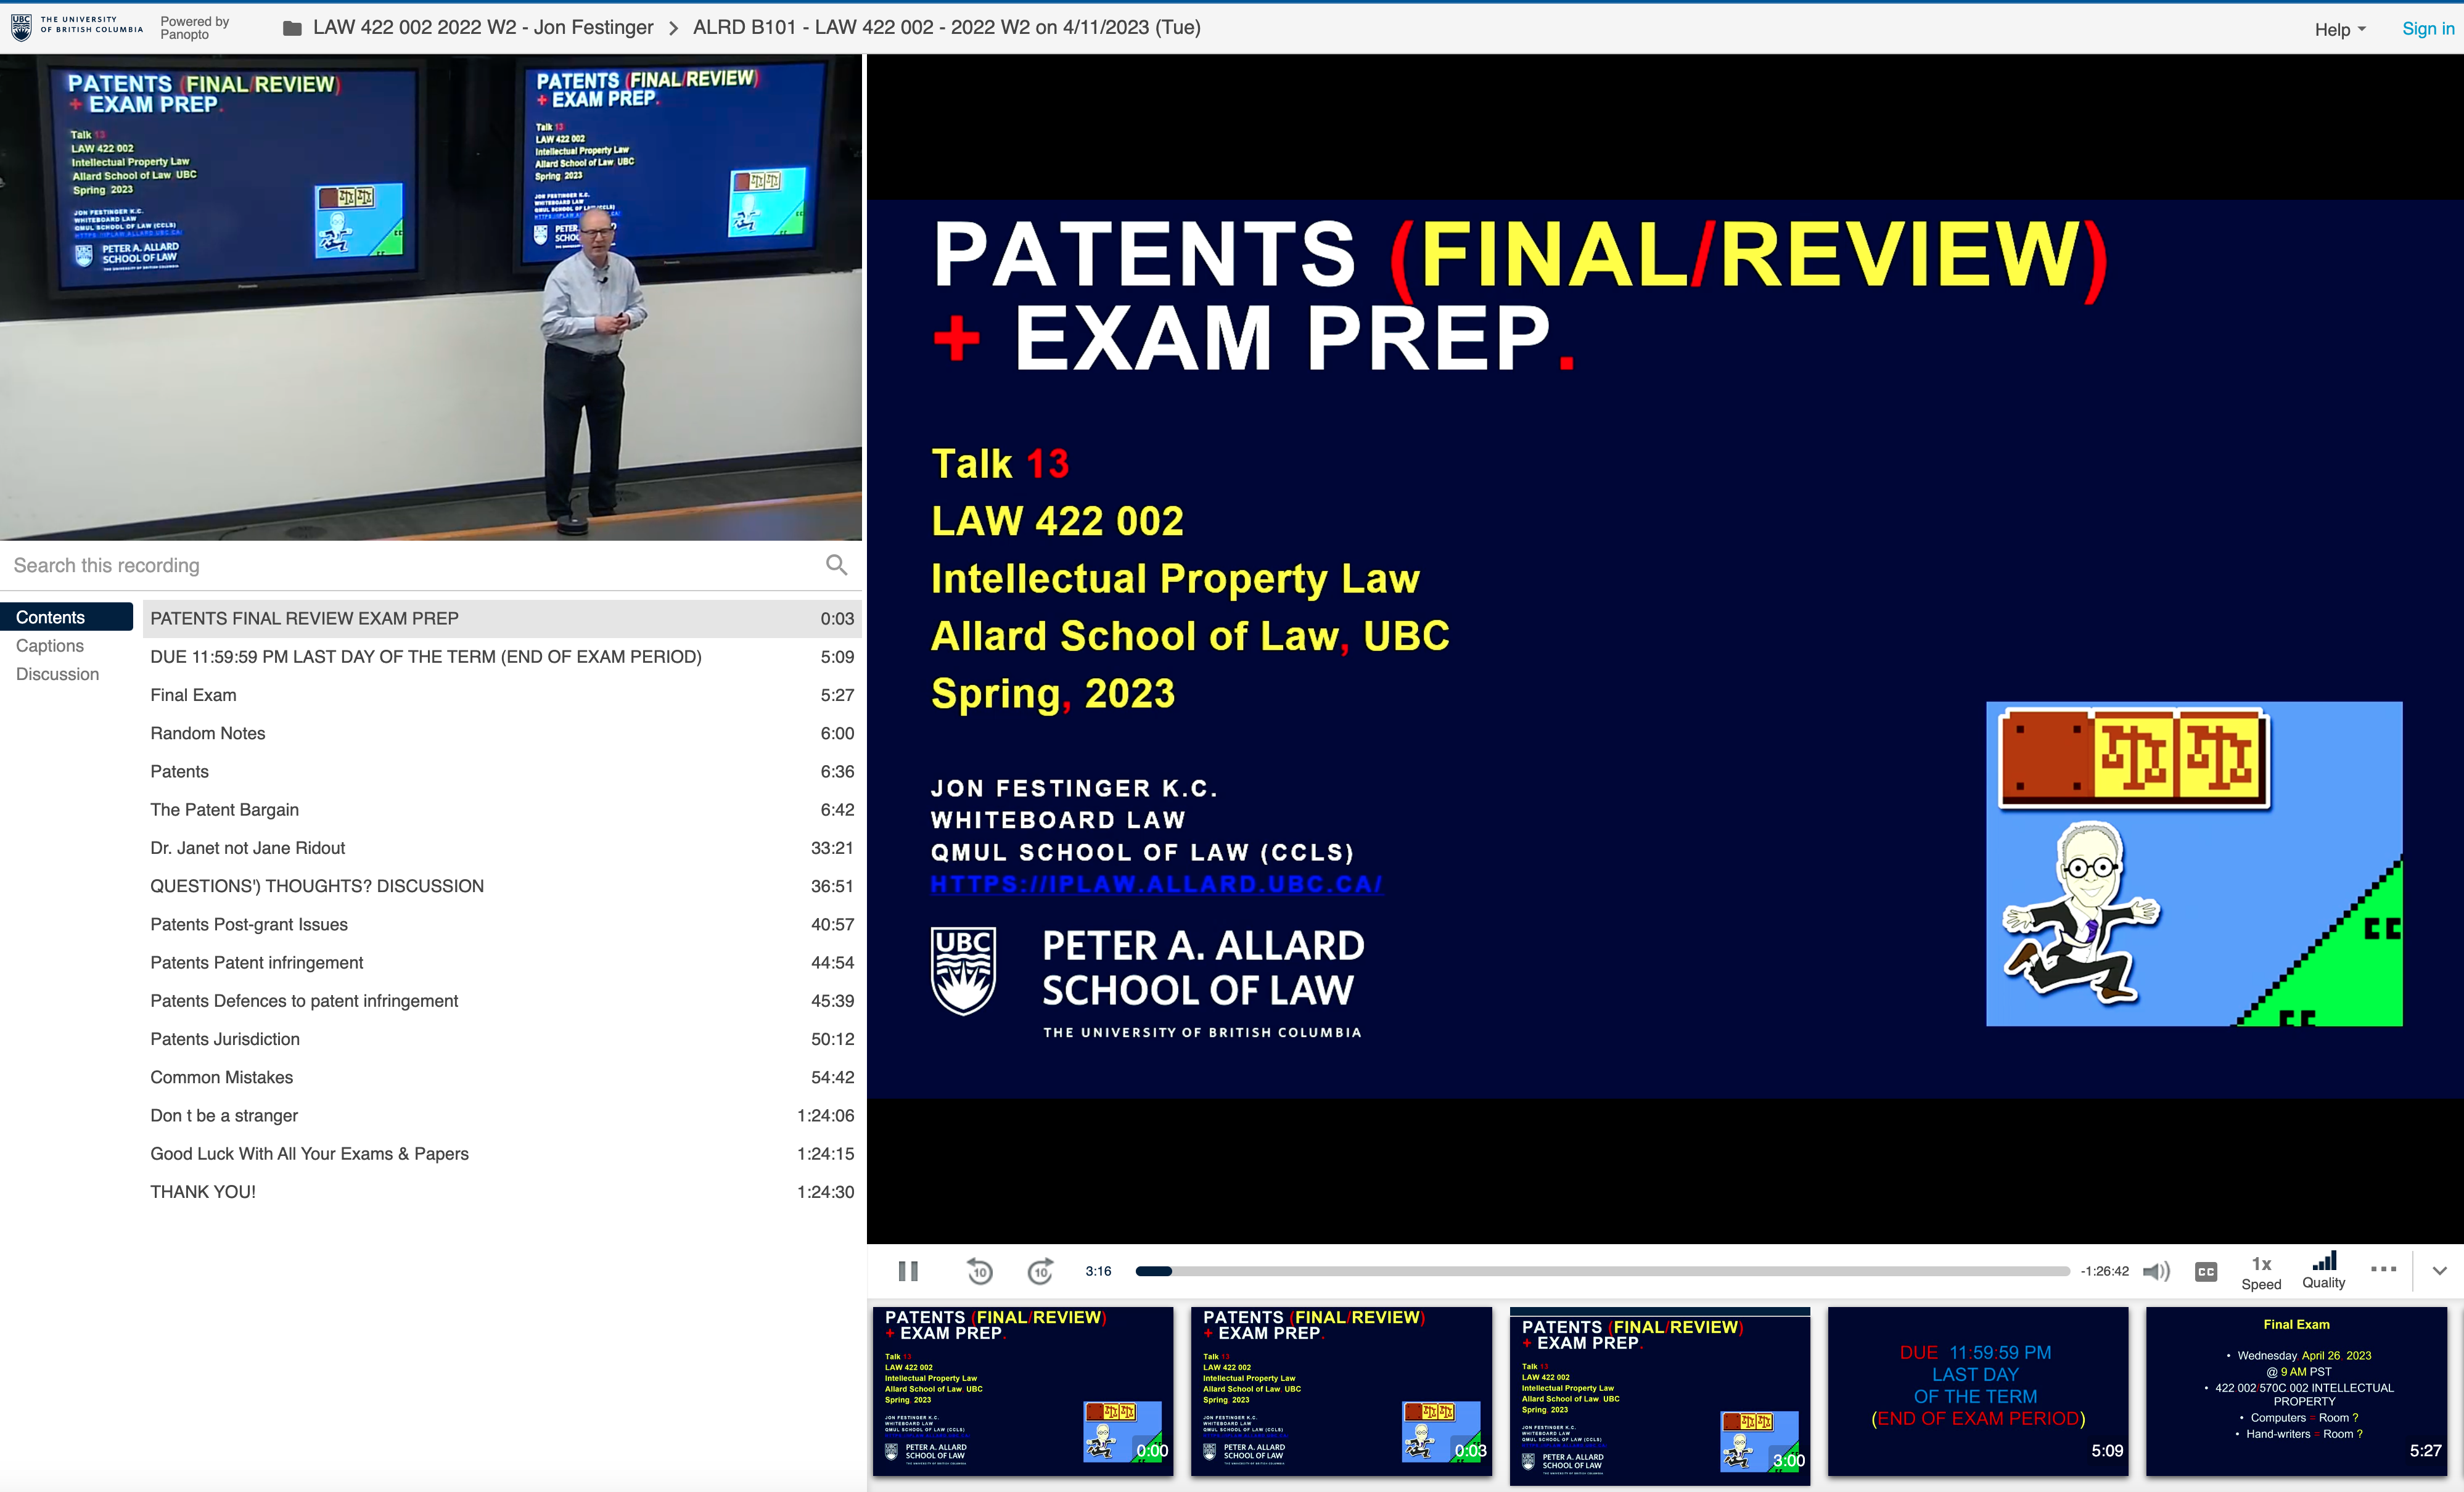Click the Sign in link
2464x1492 pixels.
(2428, 29)
